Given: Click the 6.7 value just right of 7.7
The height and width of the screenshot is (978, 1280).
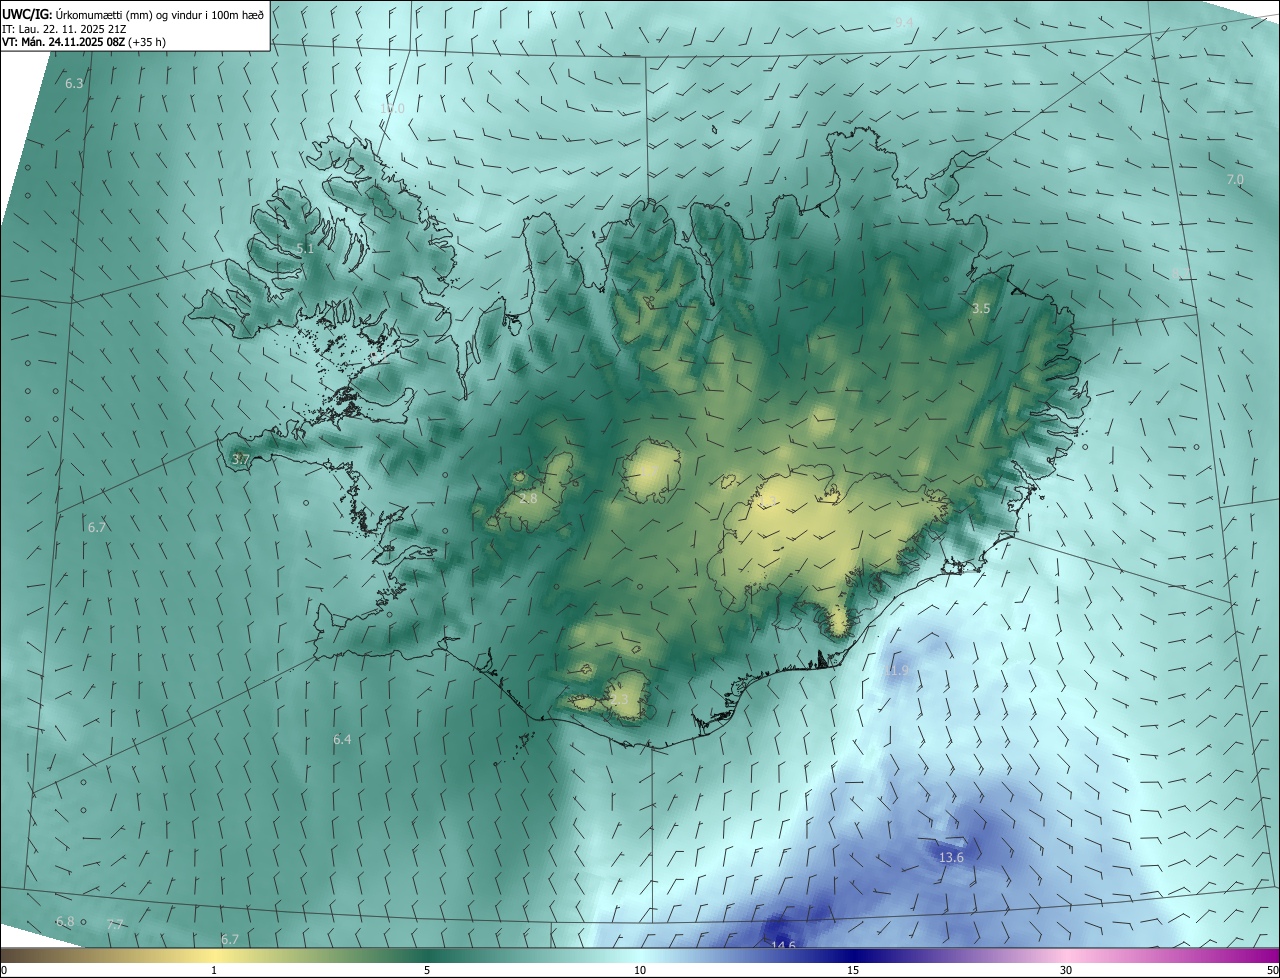Looking at the screenshot, I should [230, 939].
